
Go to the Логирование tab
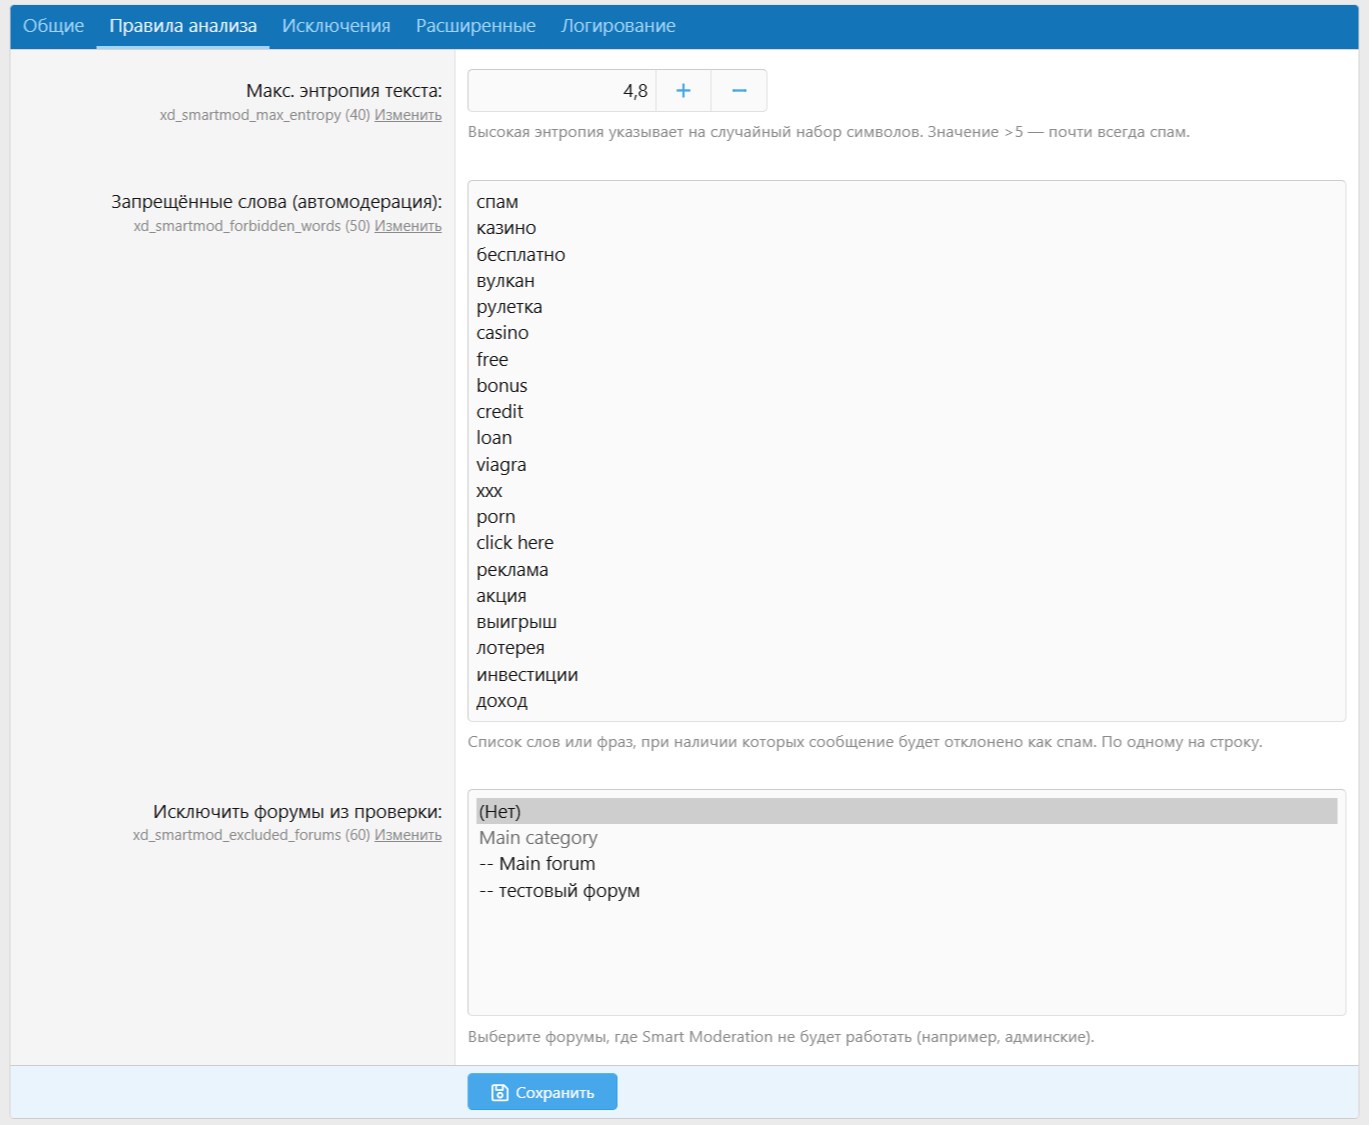point(618,26)
